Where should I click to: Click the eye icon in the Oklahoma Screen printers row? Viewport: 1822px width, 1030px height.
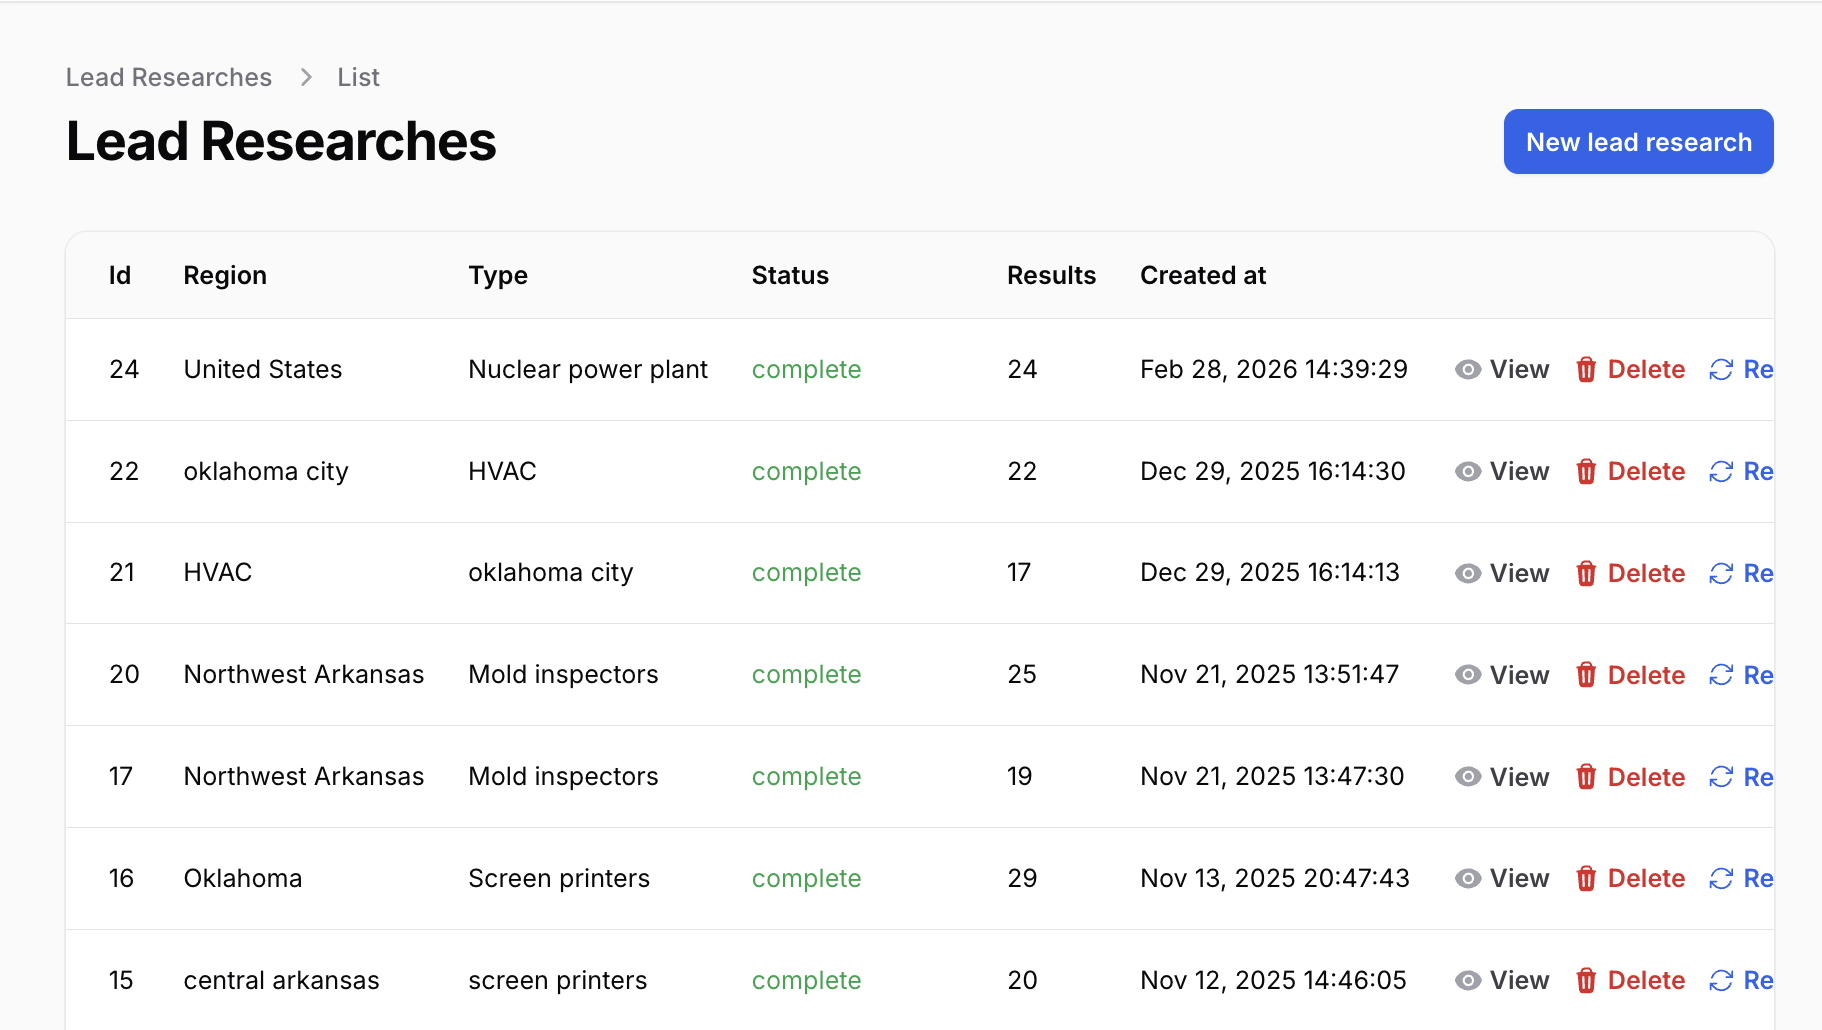click(1468, 879)
